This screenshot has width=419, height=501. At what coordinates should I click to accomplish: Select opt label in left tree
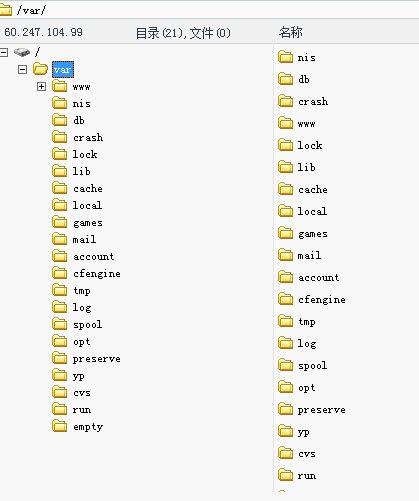82,342
